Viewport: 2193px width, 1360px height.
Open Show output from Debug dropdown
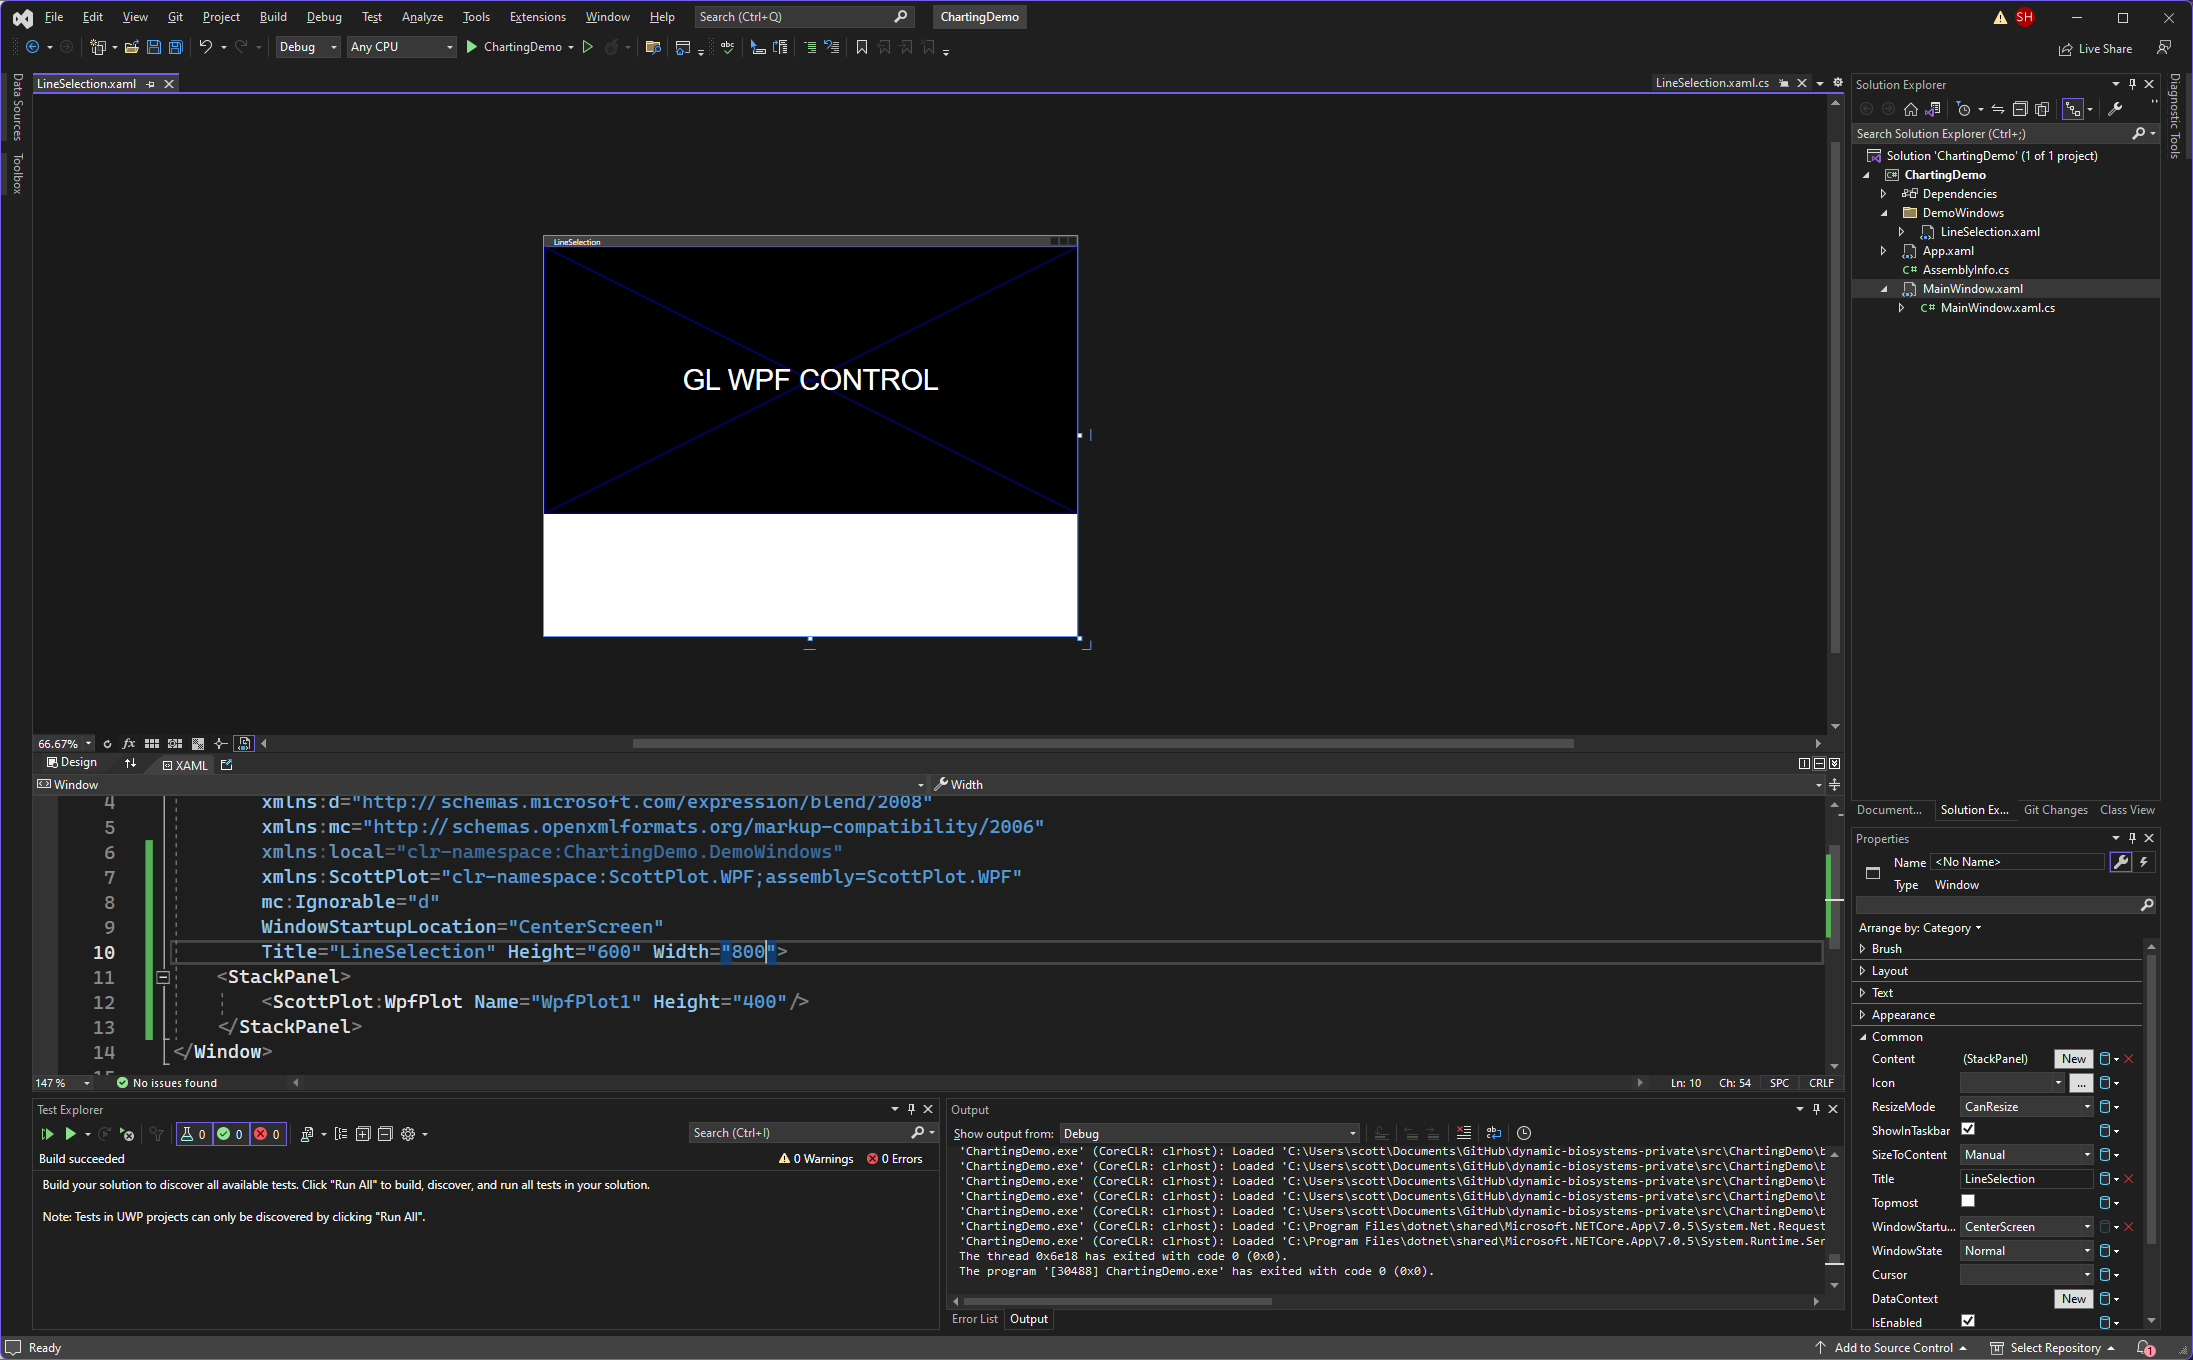click(x=1210, y=1134)
